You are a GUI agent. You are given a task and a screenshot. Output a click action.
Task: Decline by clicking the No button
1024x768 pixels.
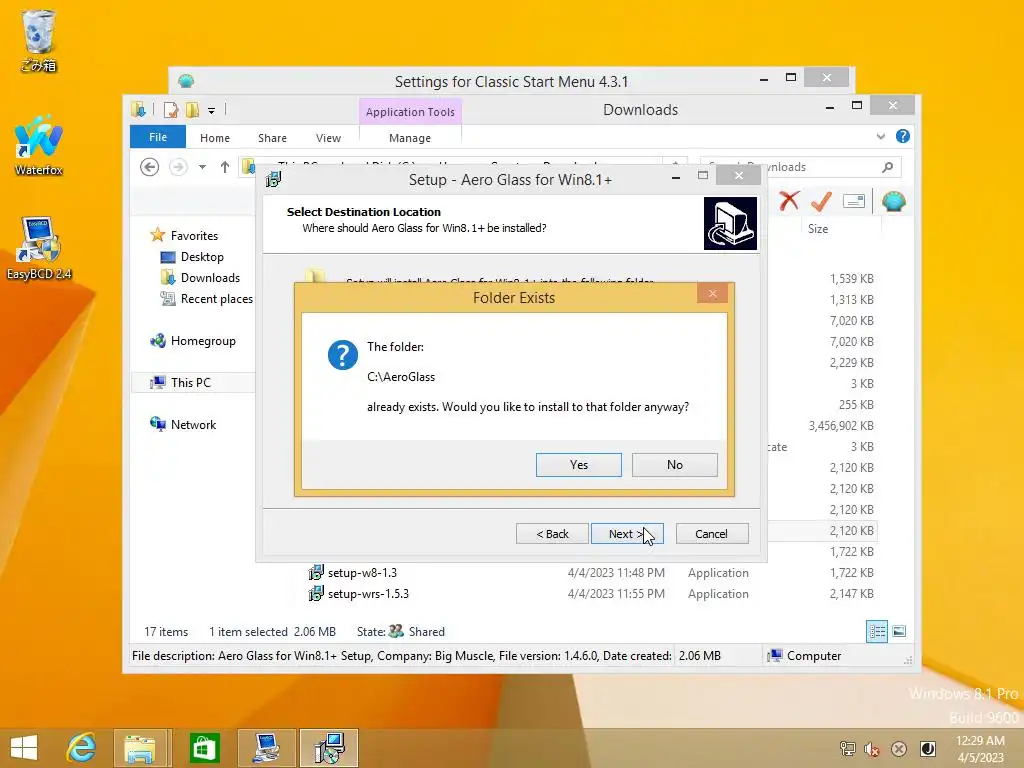click(675, 465)
